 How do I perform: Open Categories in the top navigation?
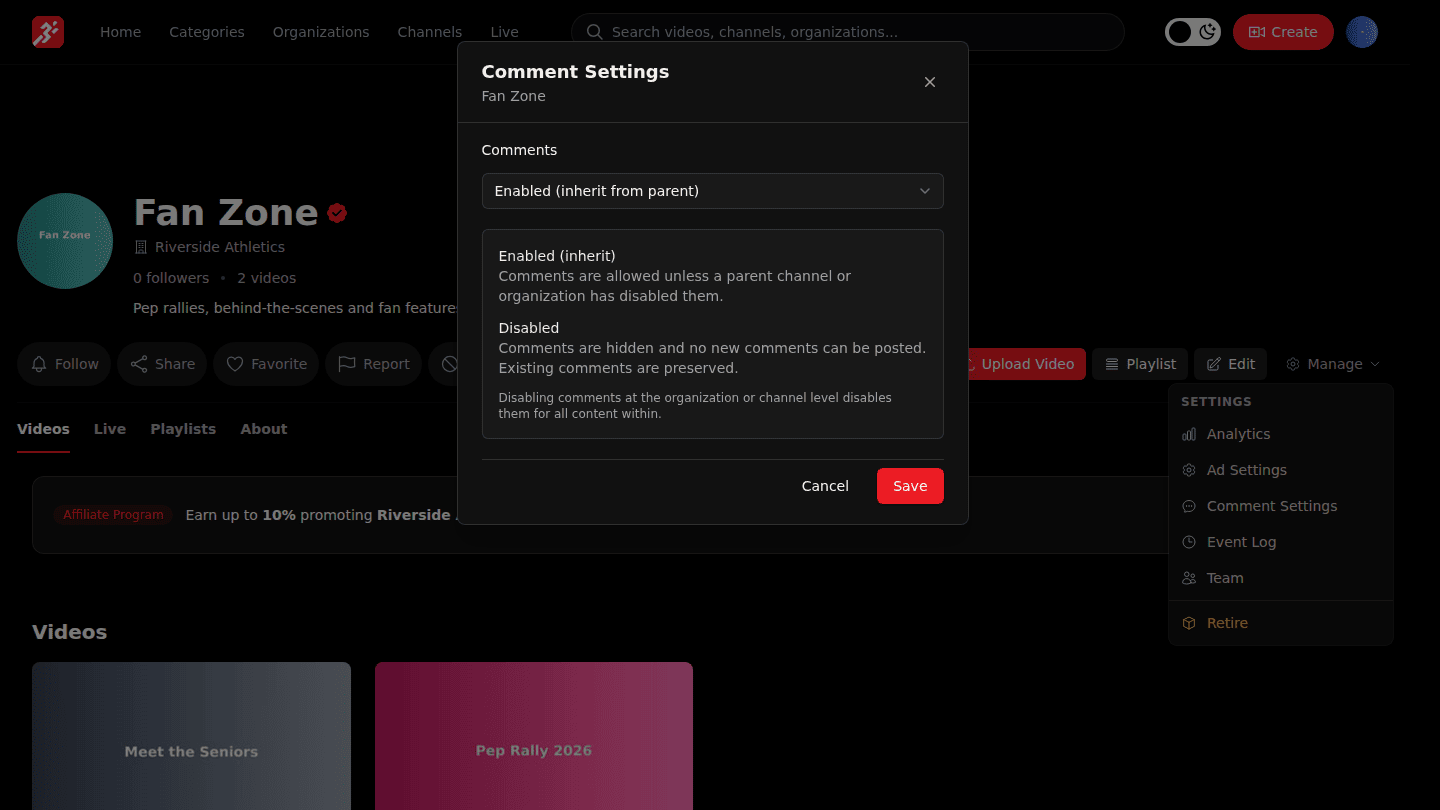click(x=207, y=32)
